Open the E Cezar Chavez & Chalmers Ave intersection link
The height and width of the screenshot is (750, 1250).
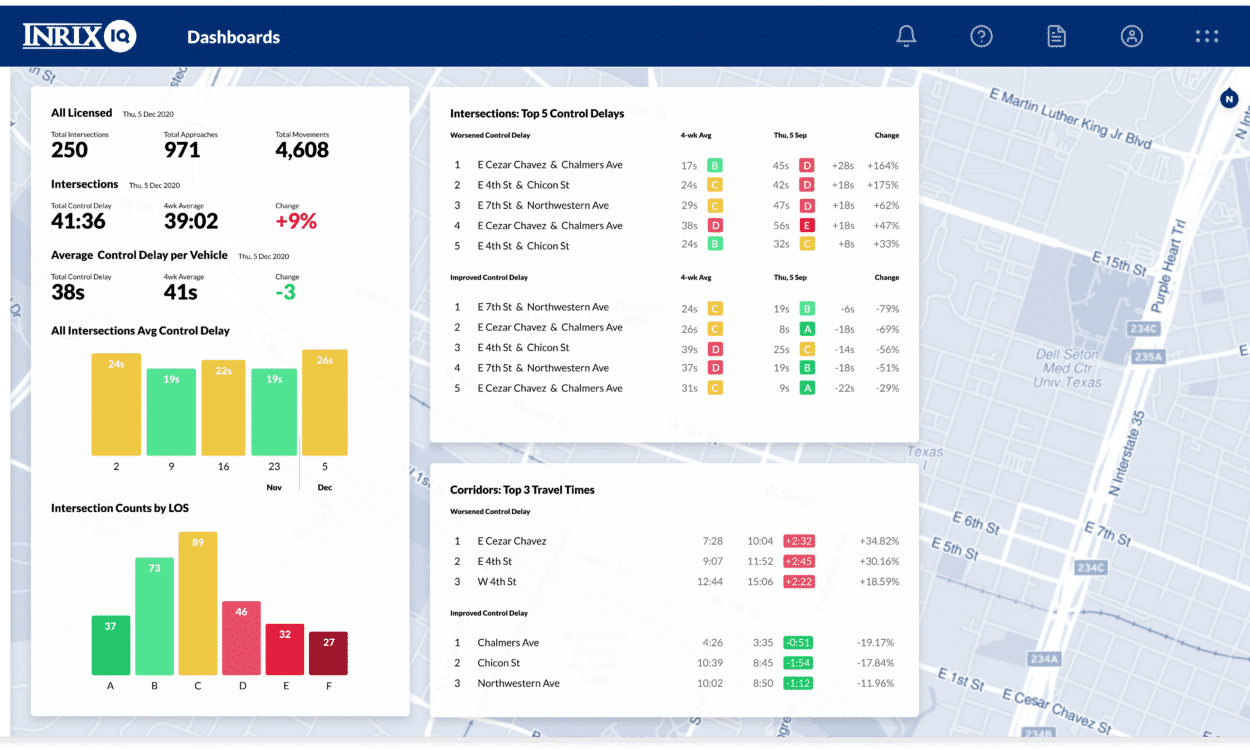(x=548, y=164)
